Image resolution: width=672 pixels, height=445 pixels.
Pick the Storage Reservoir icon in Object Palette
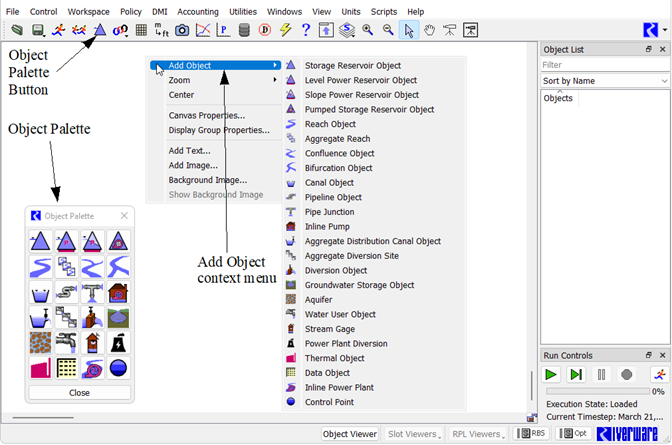(40, 243)
